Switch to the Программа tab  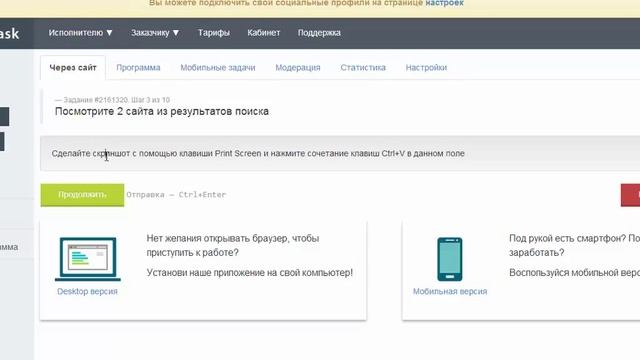pos(138,68)
